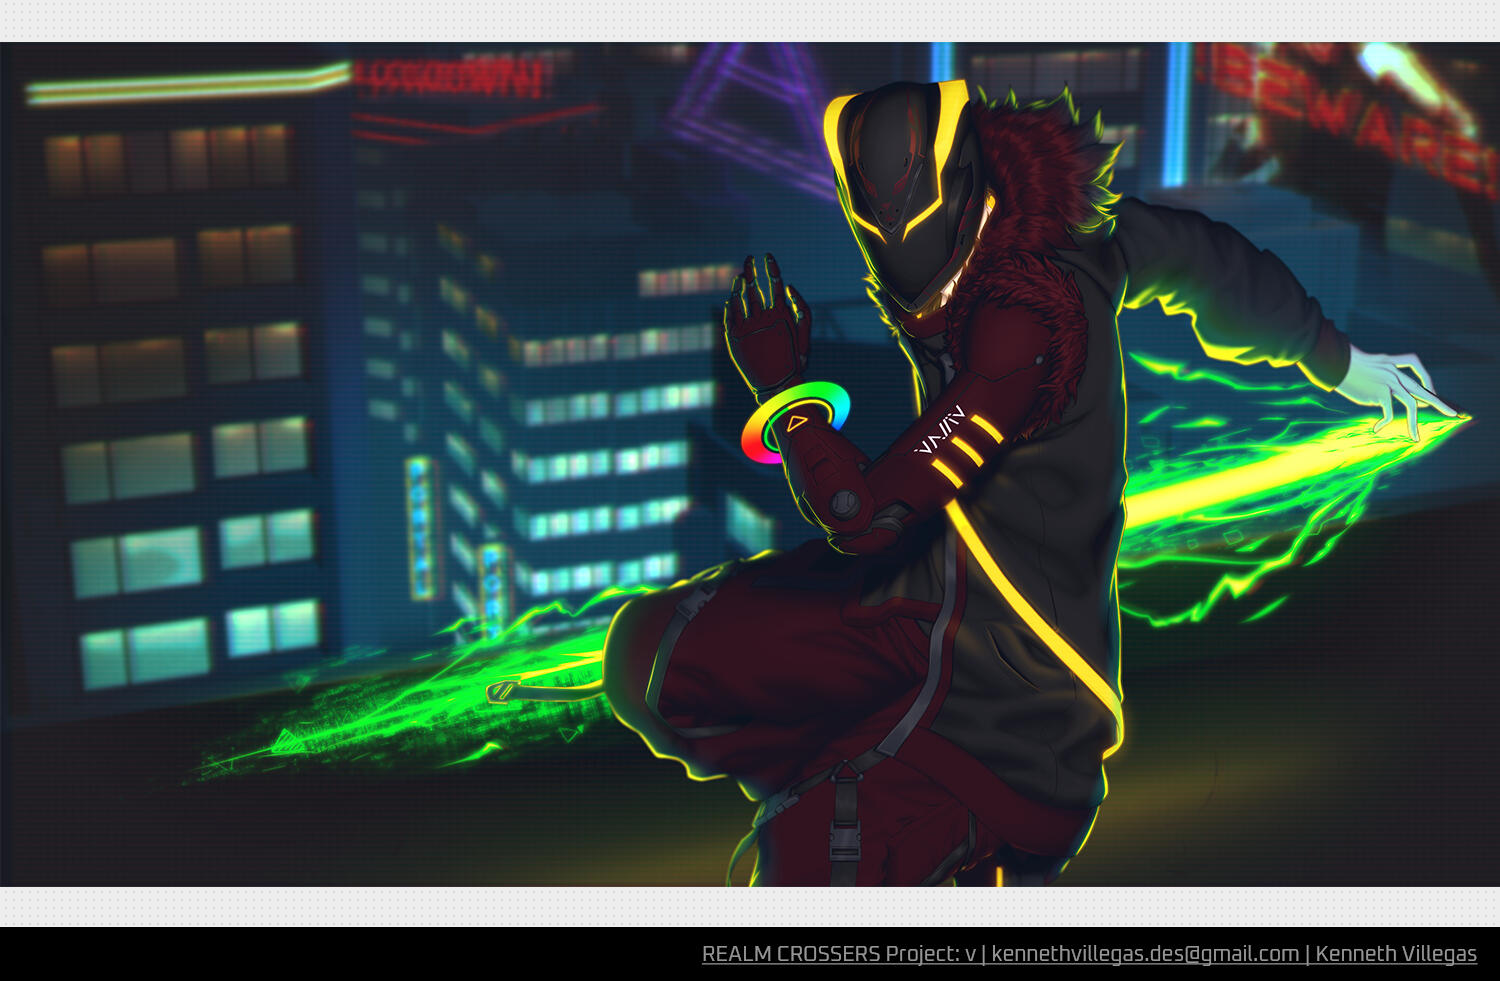Screen dimensions: 1500x981
Task: Click the red neon sign atop left building
Action: 450,77
